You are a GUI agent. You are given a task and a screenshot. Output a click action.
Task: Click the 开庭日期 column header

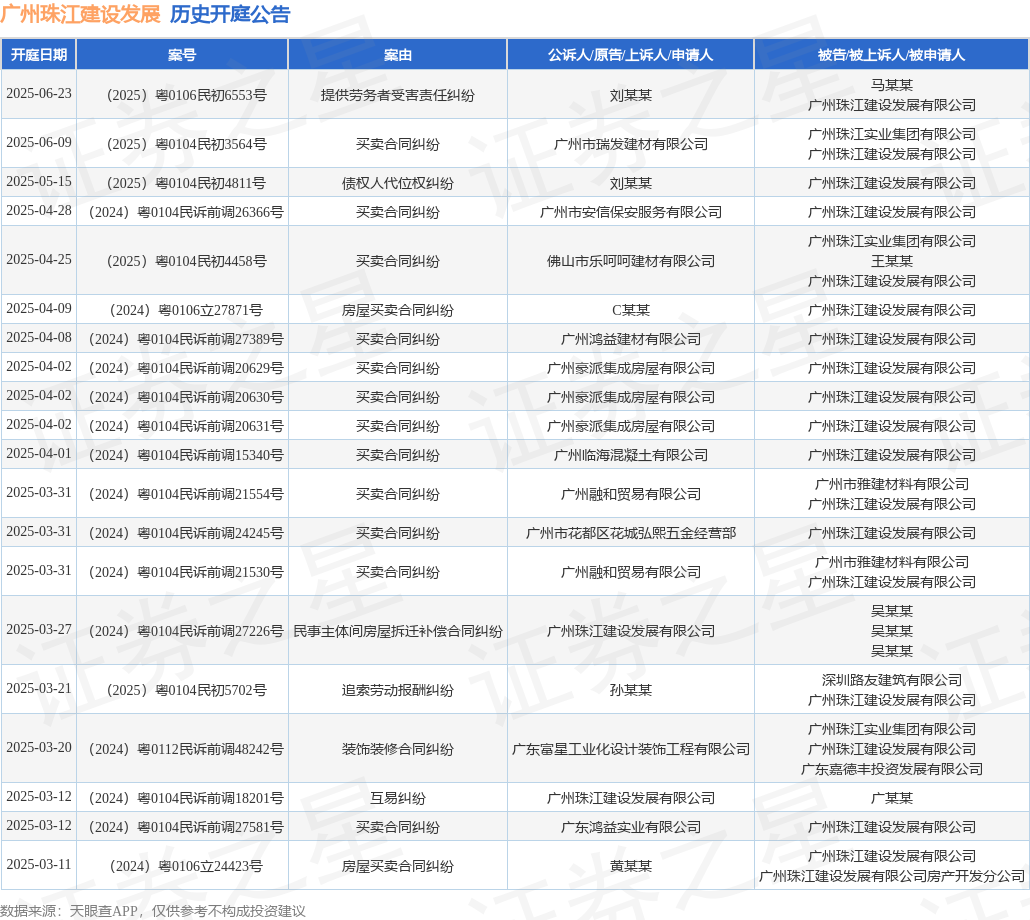point(39,55)
